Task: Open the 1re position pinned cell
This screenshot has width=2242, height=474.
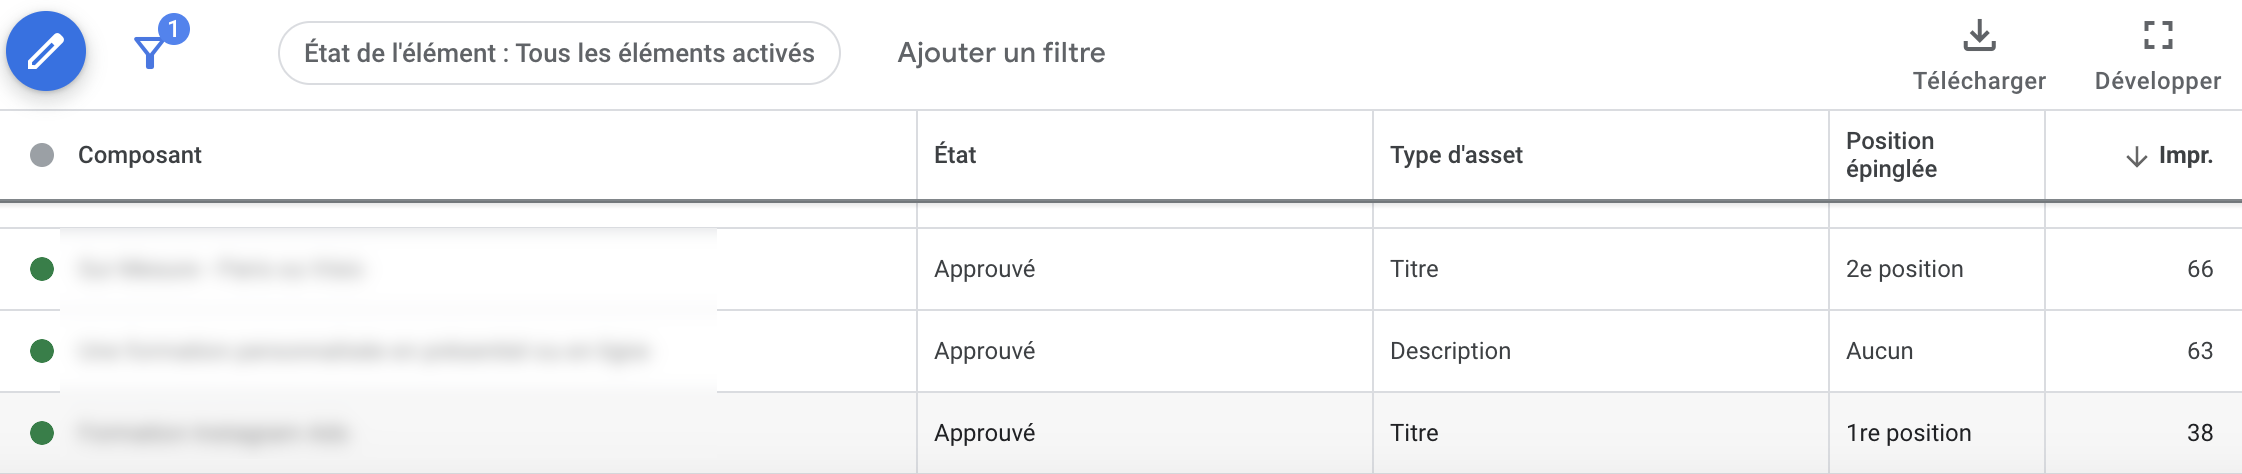Action: (x=1908, y=433)
